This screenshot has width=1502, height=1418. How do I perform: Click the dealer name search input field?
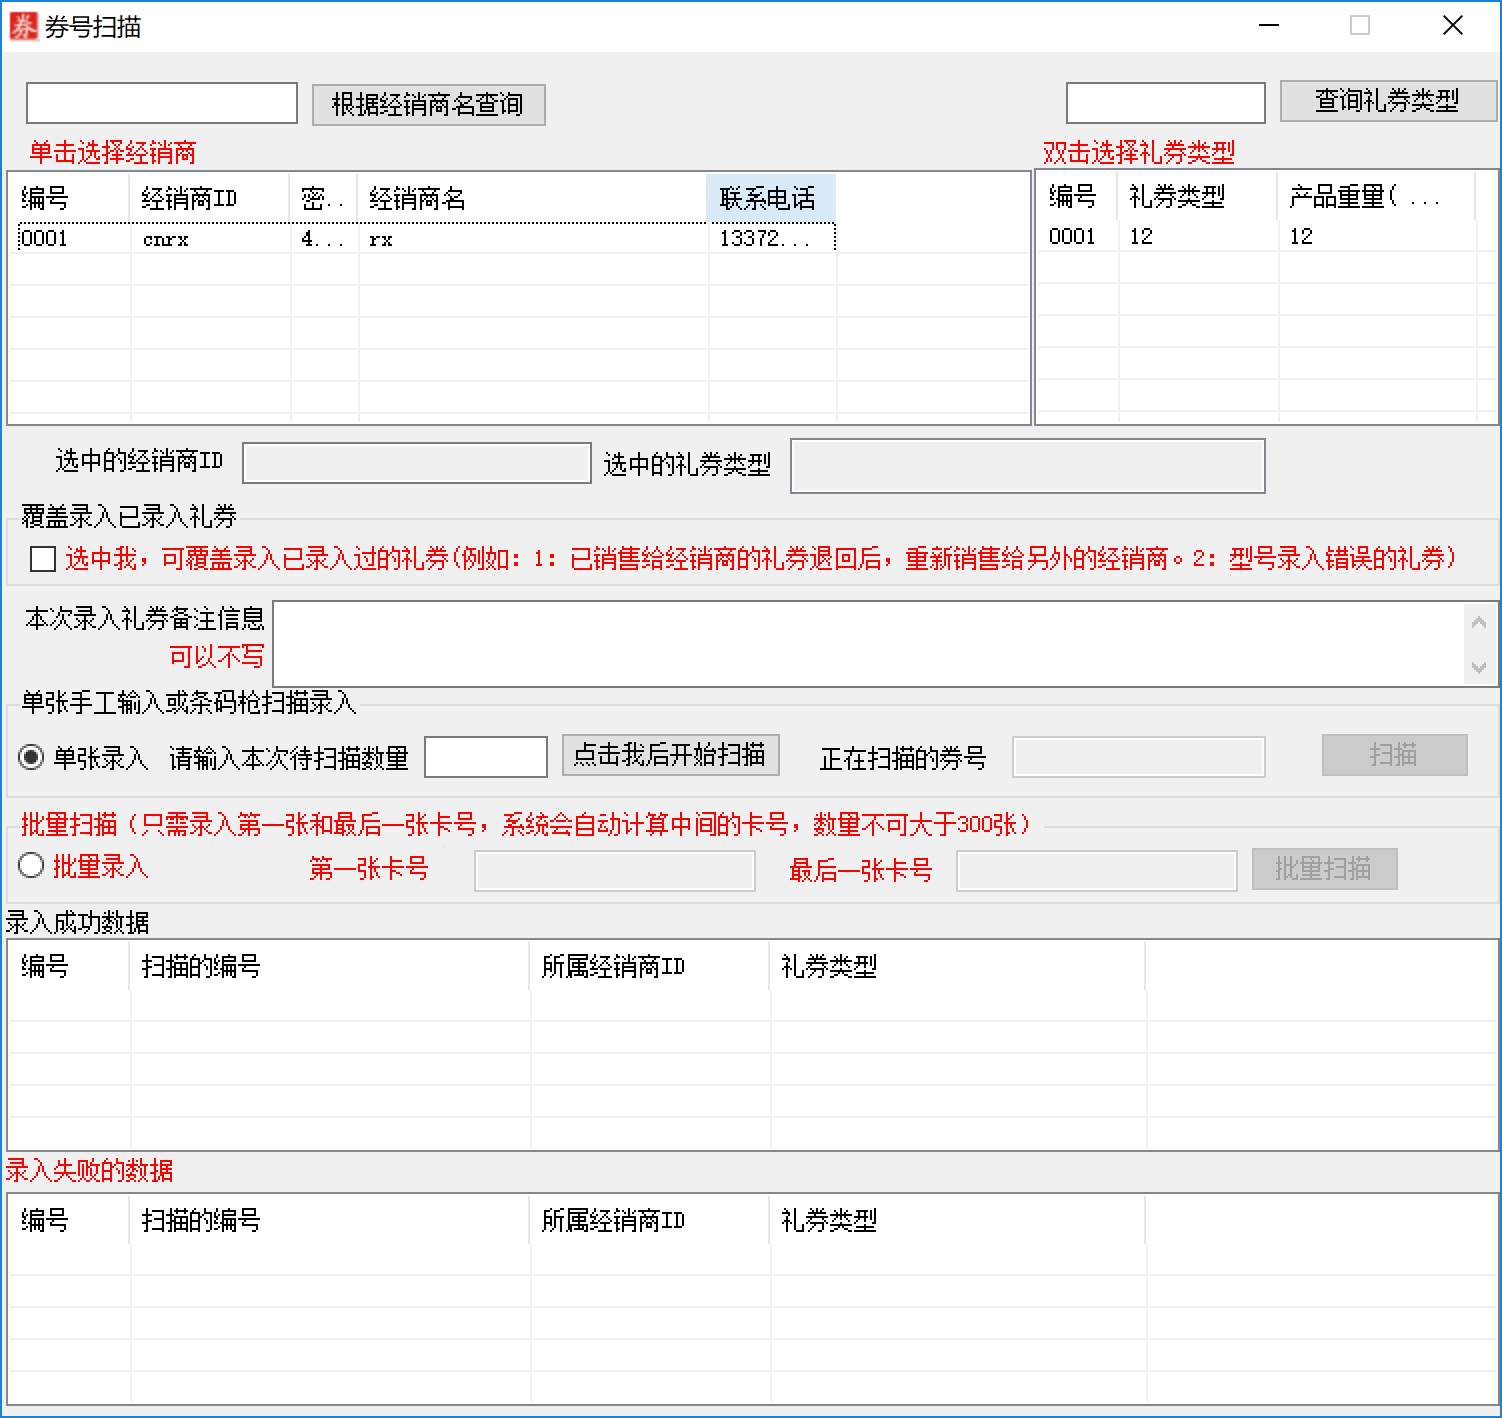[x=160, y=102]
